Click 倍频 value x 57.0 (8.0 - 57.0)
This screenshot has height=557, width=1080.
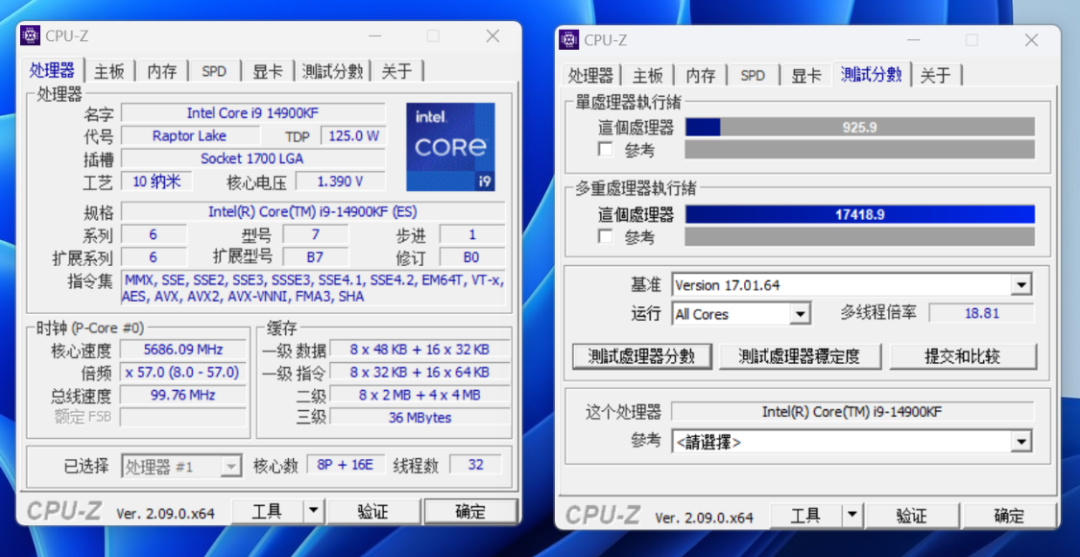pos(183,372)
